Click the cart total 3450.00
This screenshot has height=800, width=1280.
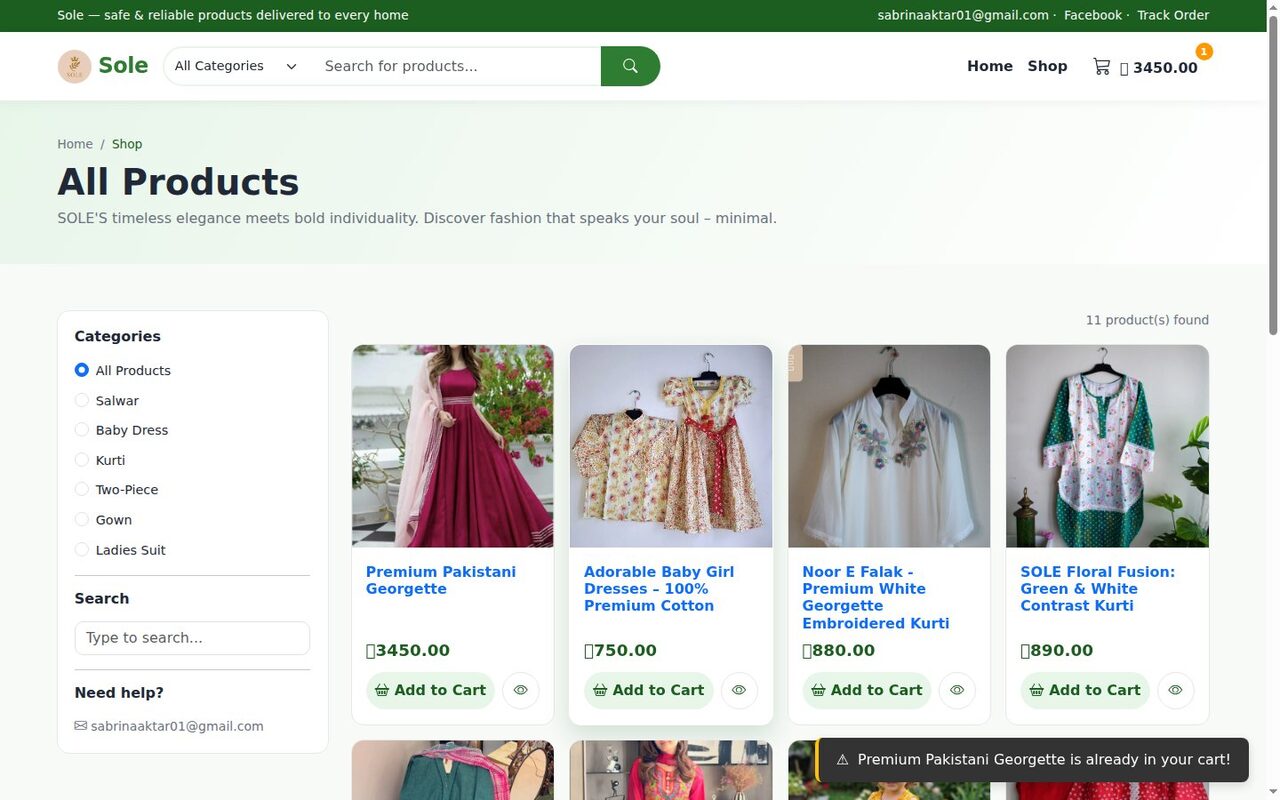1158,68
